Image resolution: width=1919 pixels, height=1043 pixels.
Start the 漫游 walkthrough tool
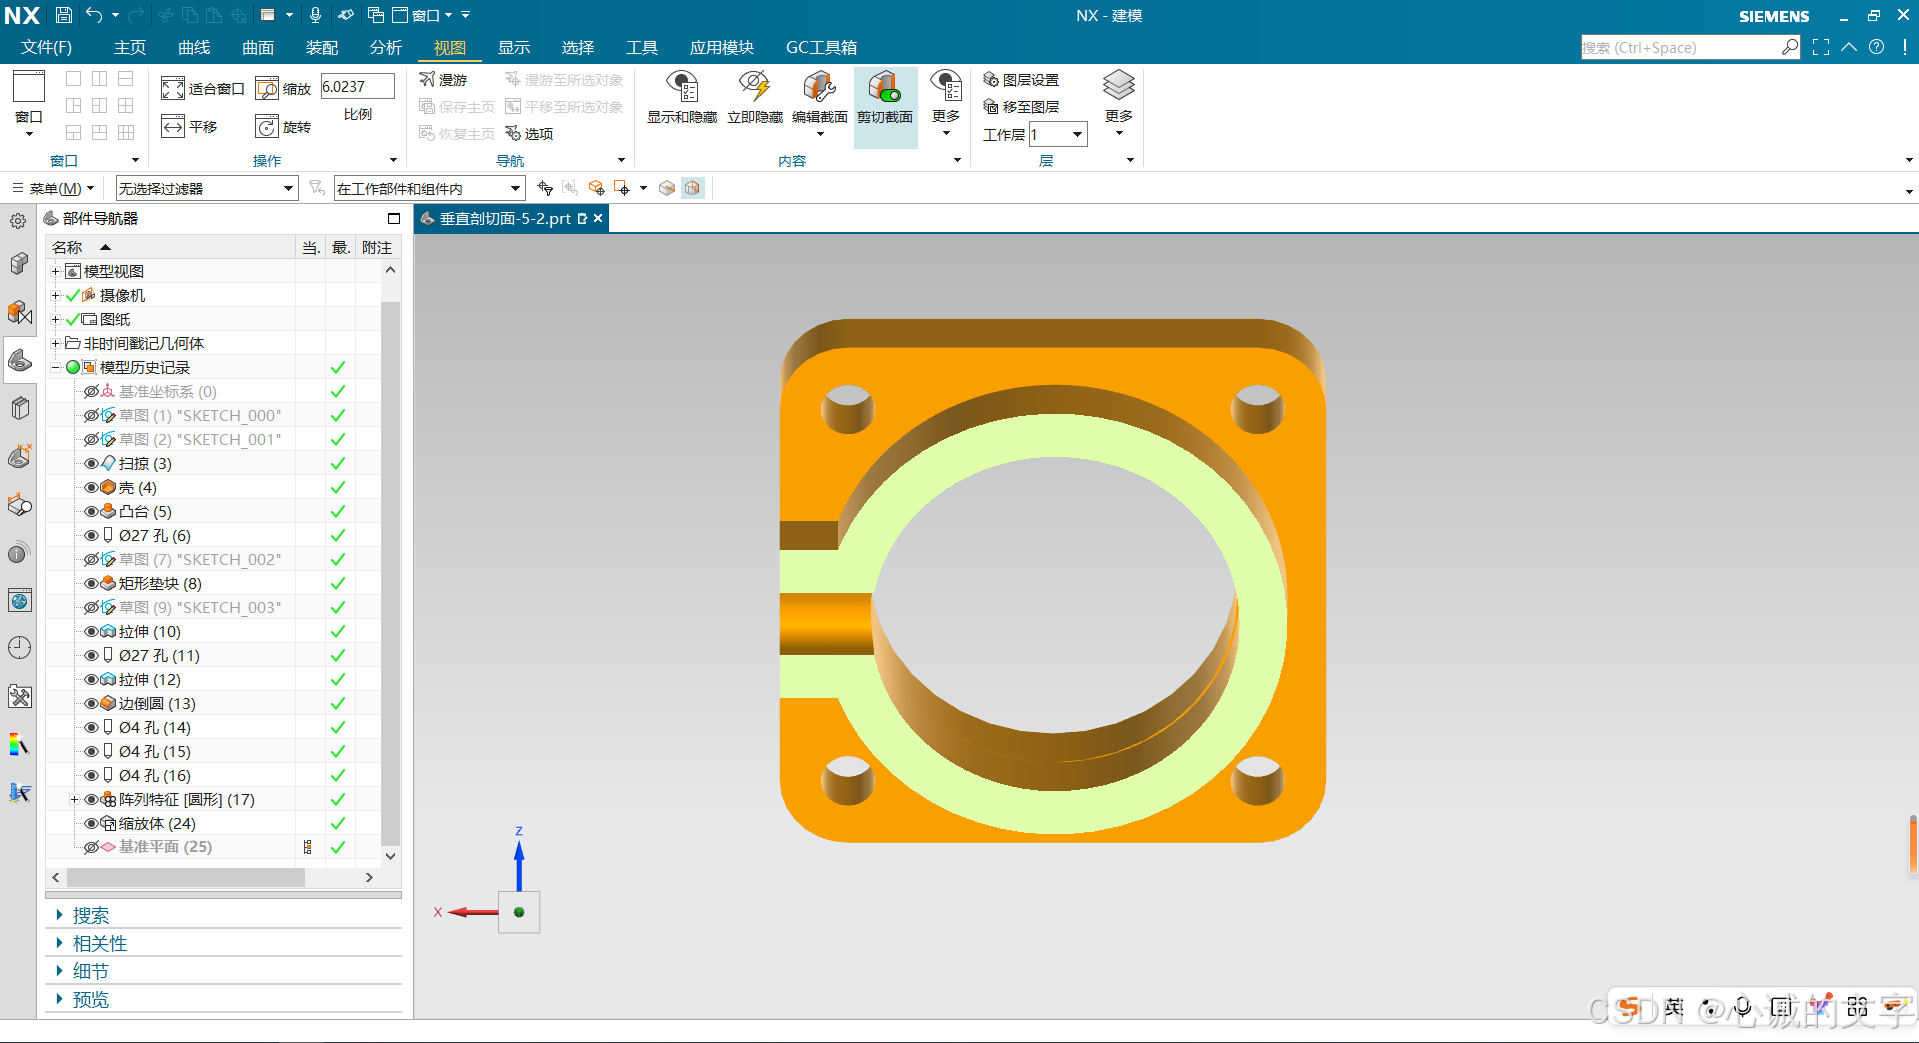click(443, 80)
